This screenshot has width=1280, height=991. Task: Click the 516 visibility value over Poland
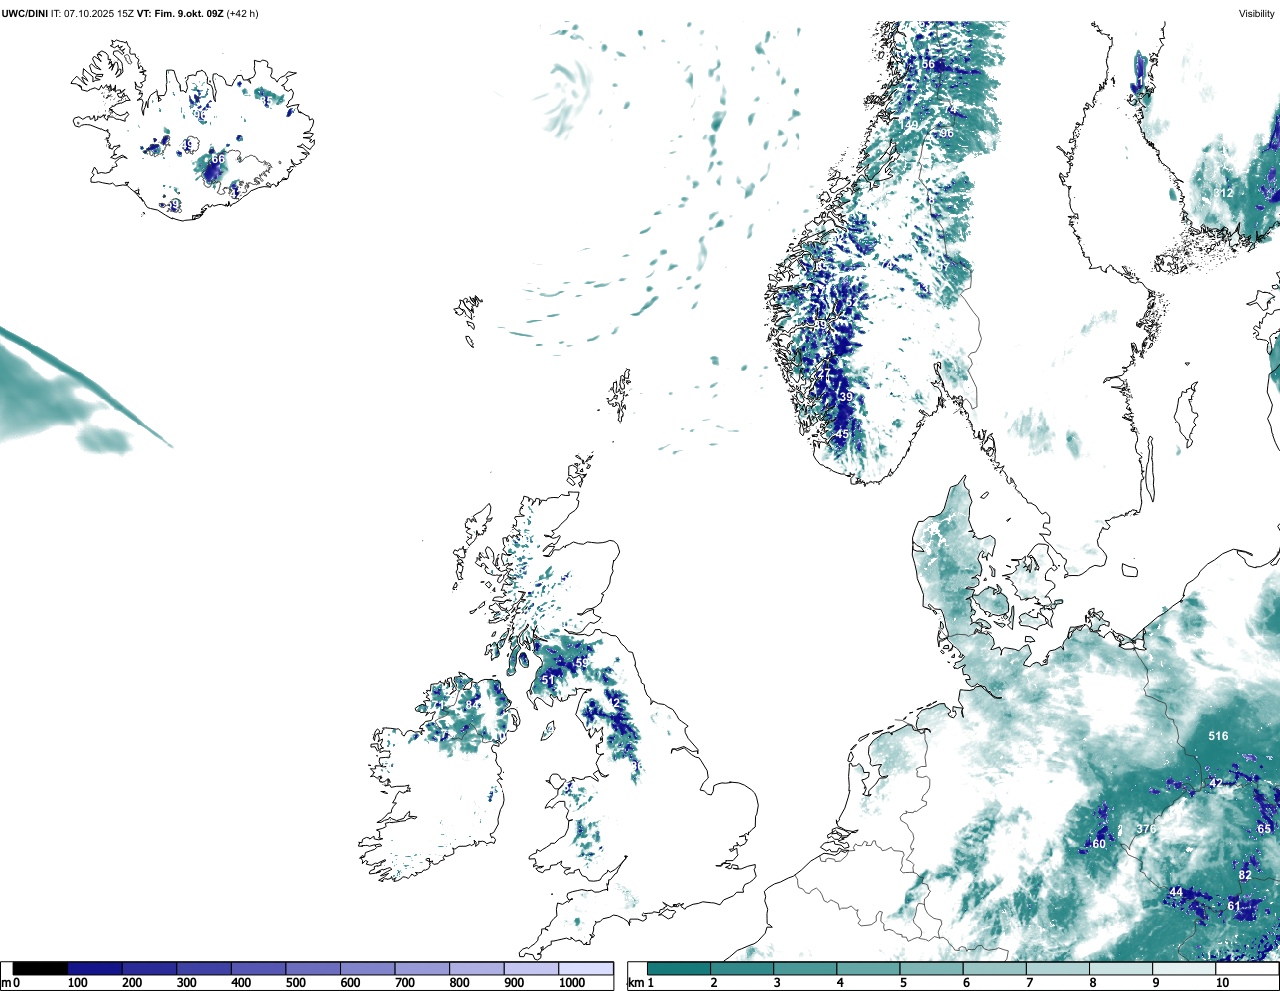coord(1218,736)
